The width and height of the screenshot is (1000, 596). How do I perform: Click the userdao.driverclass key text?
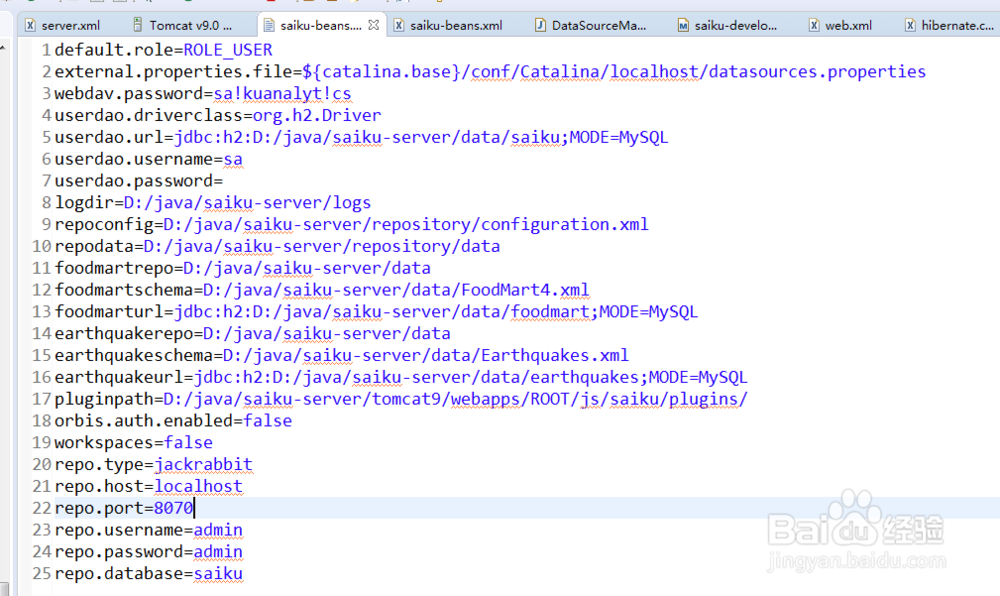tap(149, 115)
